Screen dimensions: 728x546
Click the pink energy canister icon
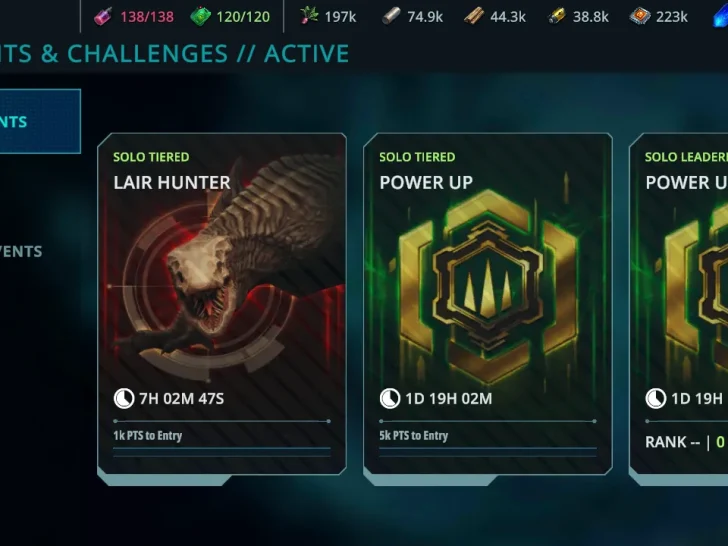tap(103, 17)
